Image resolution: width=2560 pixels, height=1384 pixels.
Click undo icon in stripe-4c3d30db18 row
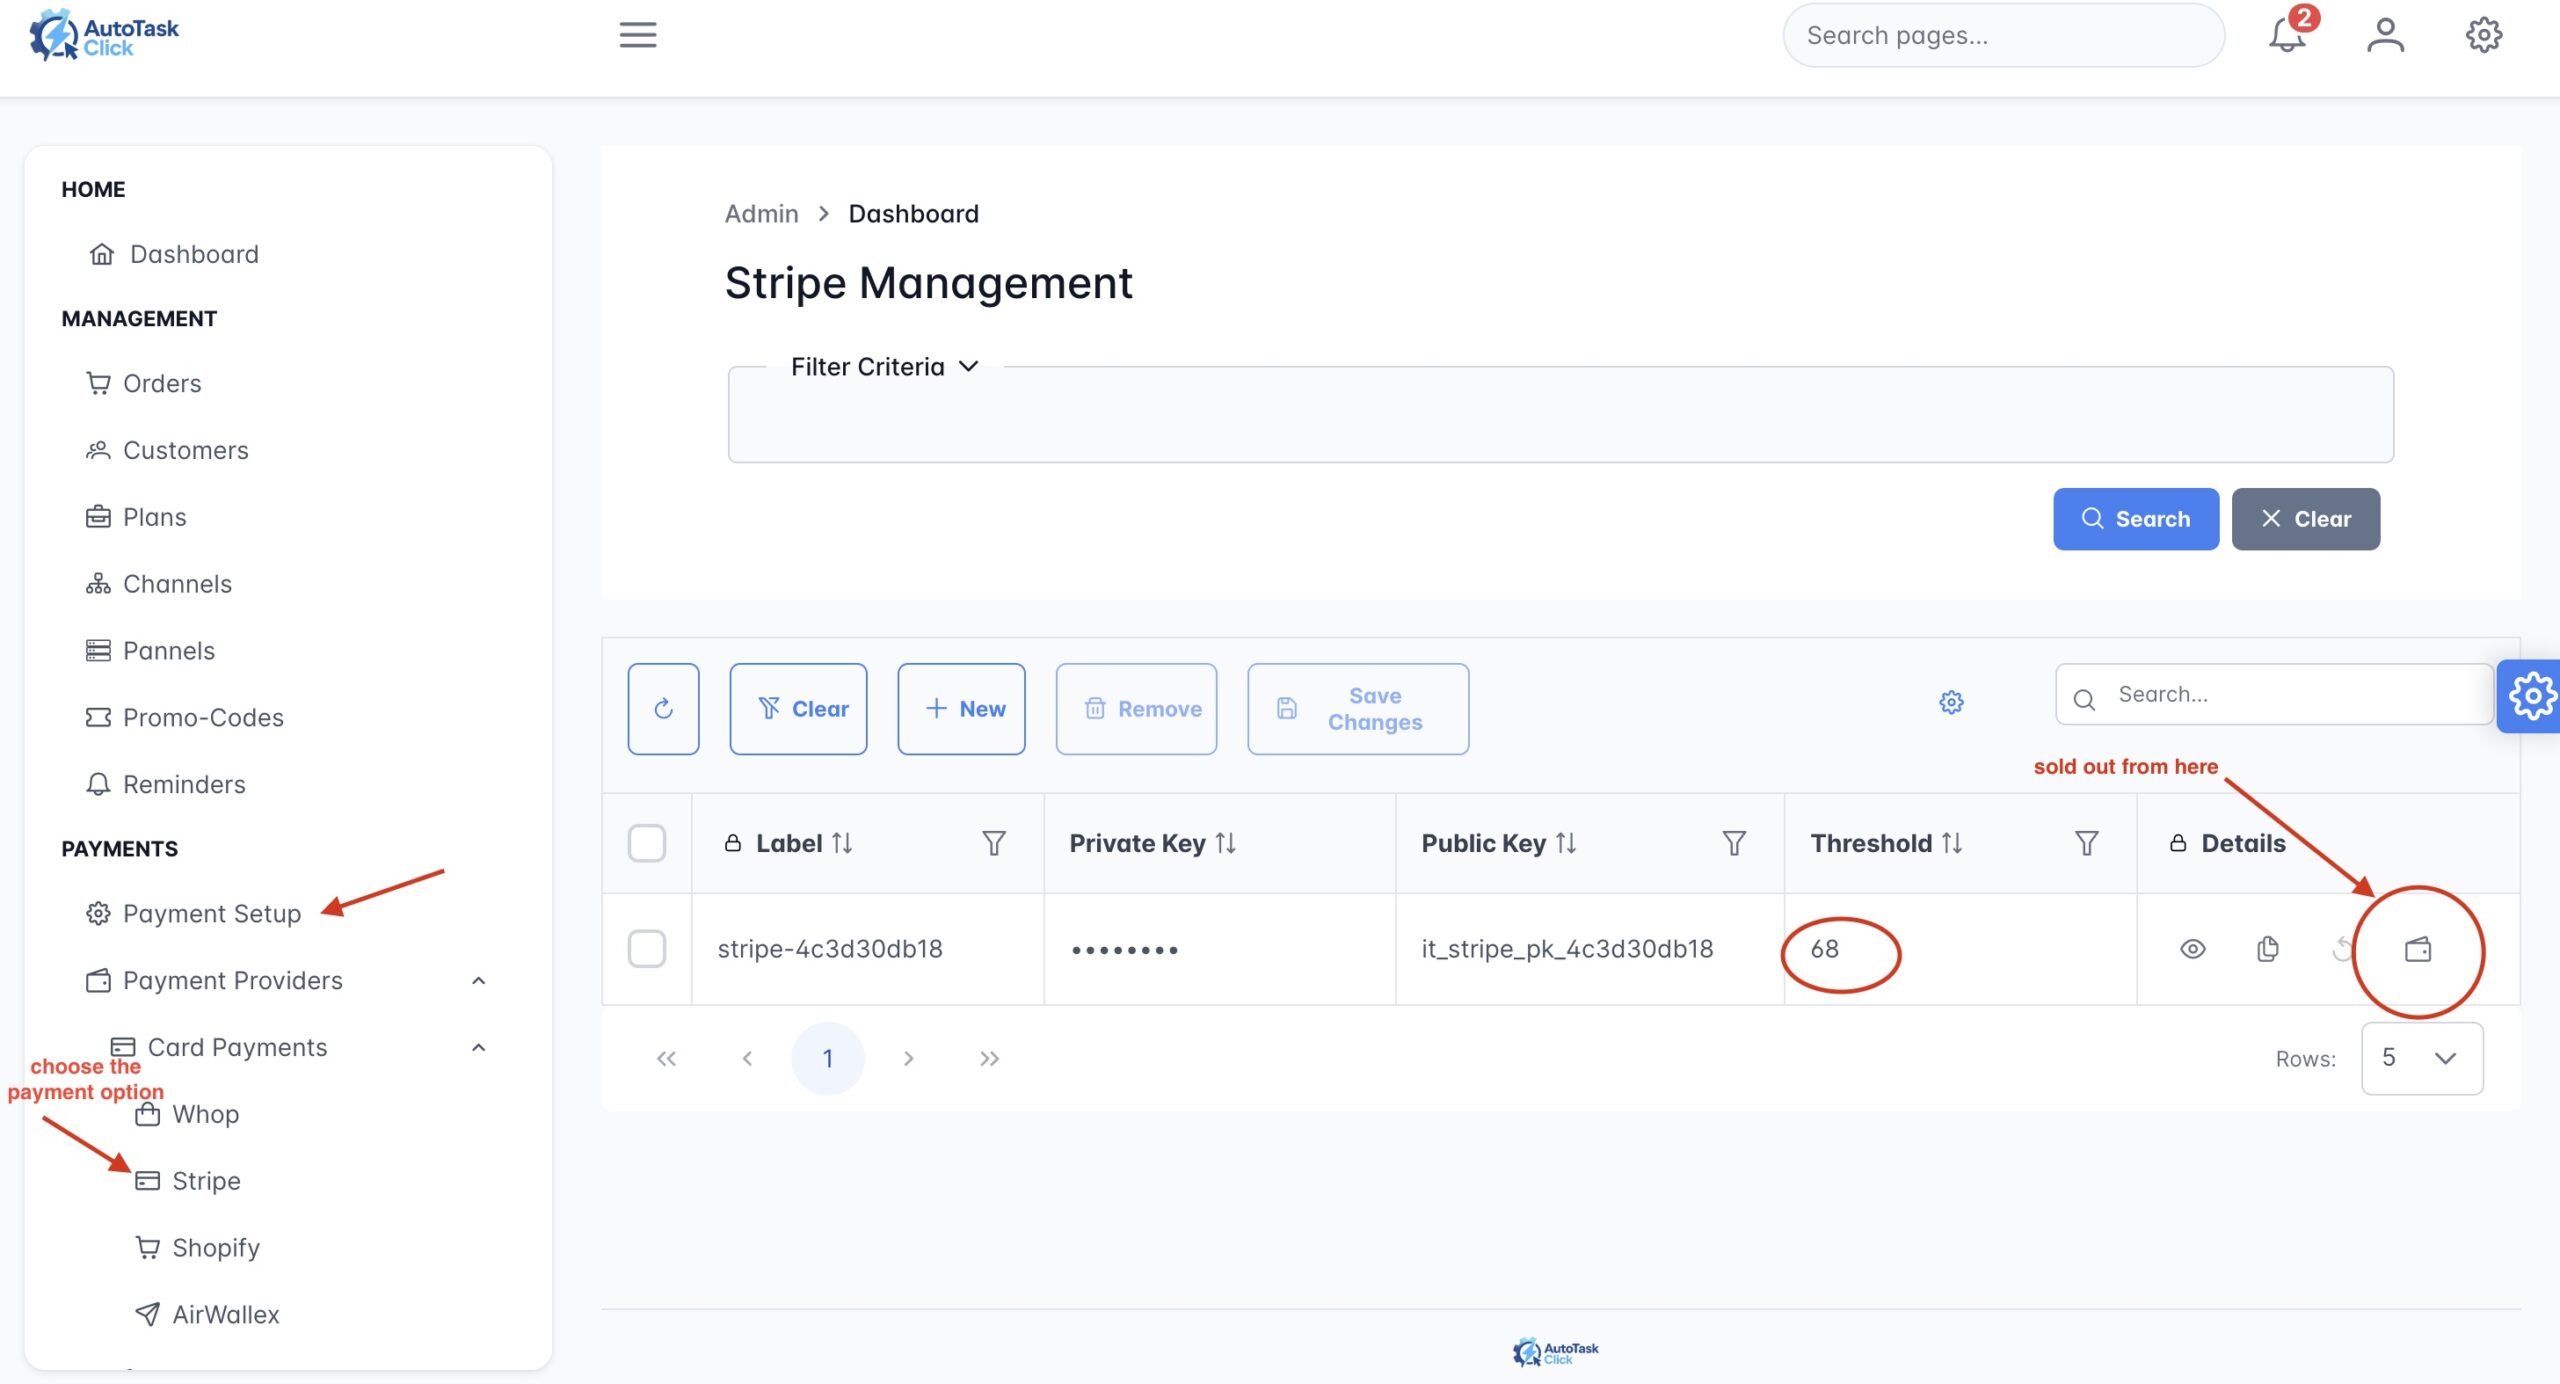[x=2341, y=948]
